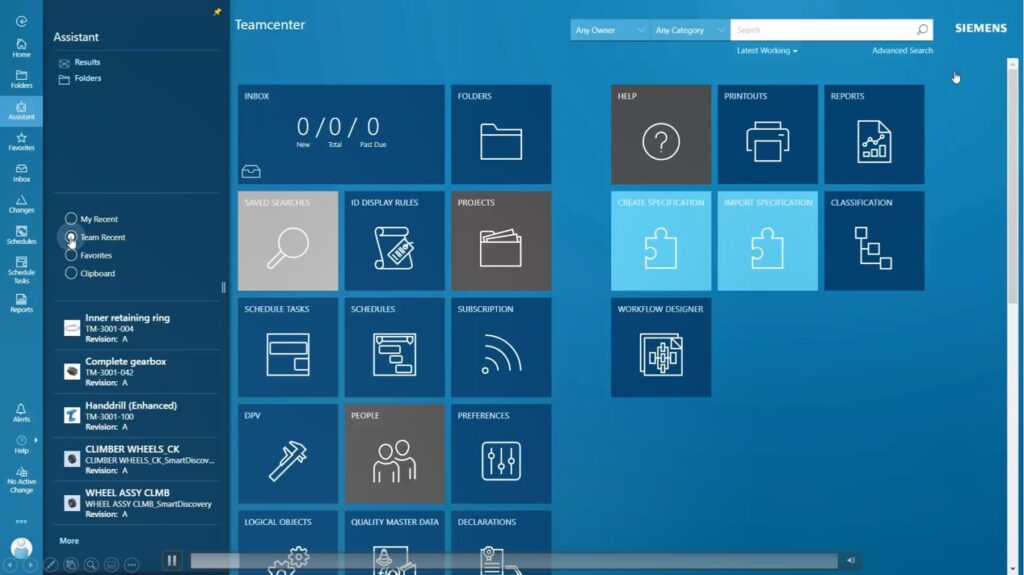Open the Schedule Tasks tile

tap(288, 347)
